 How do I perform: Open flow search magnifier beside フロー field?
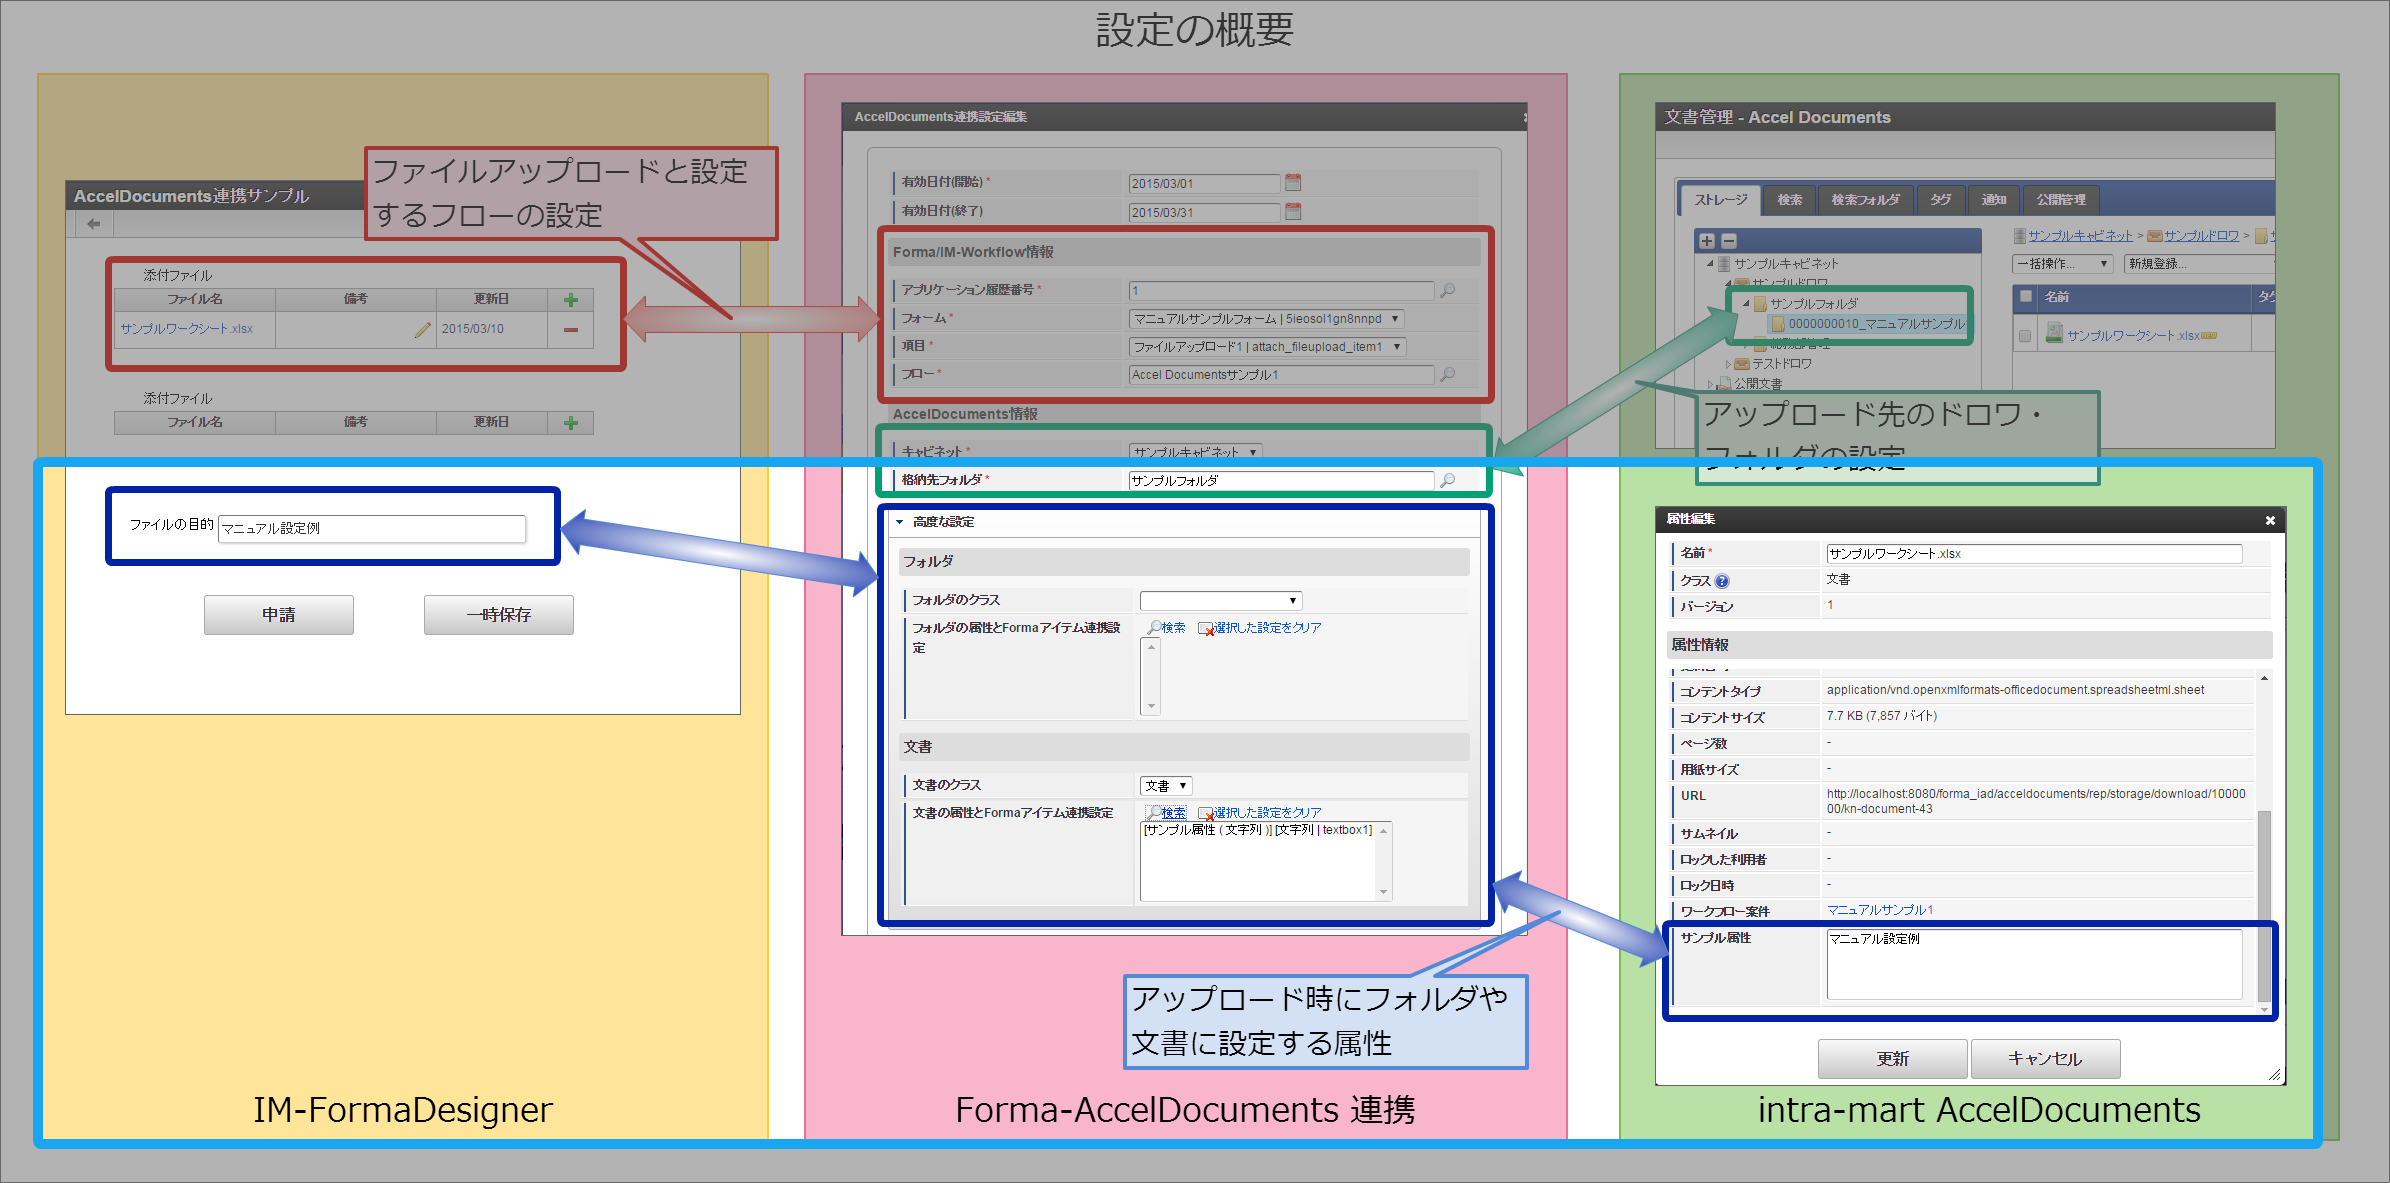click(x=1448, y=374)
